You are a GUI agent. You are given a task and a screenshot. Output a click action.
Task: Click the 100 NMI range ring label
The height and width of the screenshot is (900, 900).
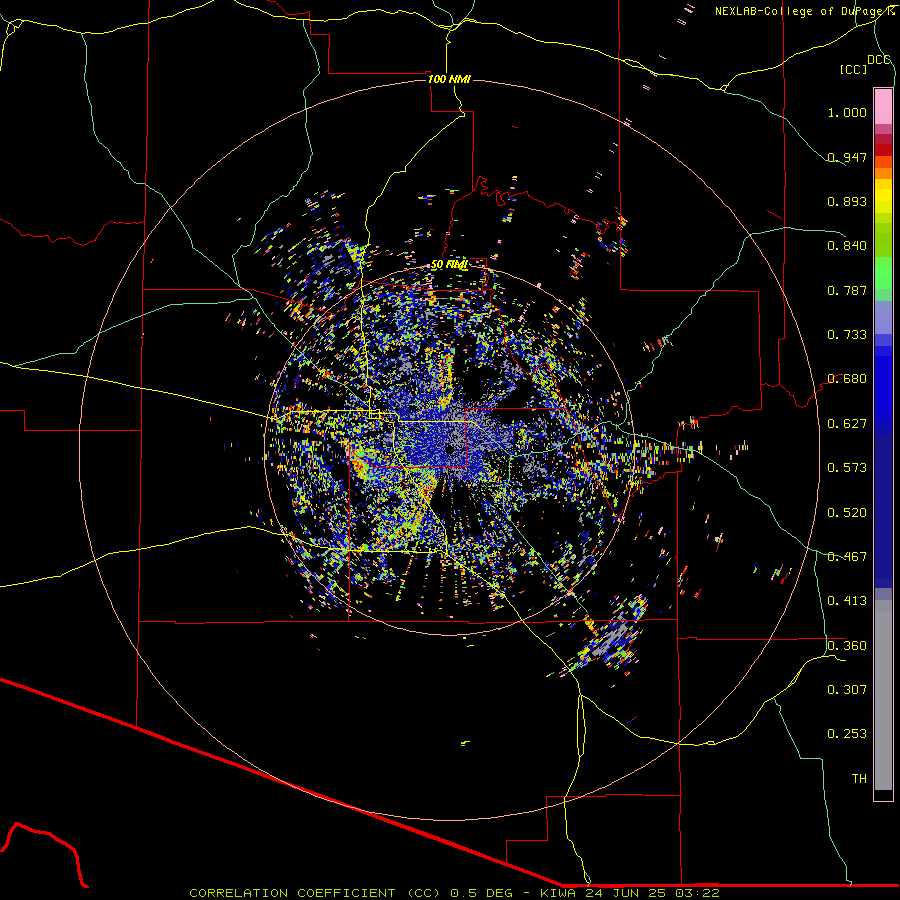[x=449, y=79]
